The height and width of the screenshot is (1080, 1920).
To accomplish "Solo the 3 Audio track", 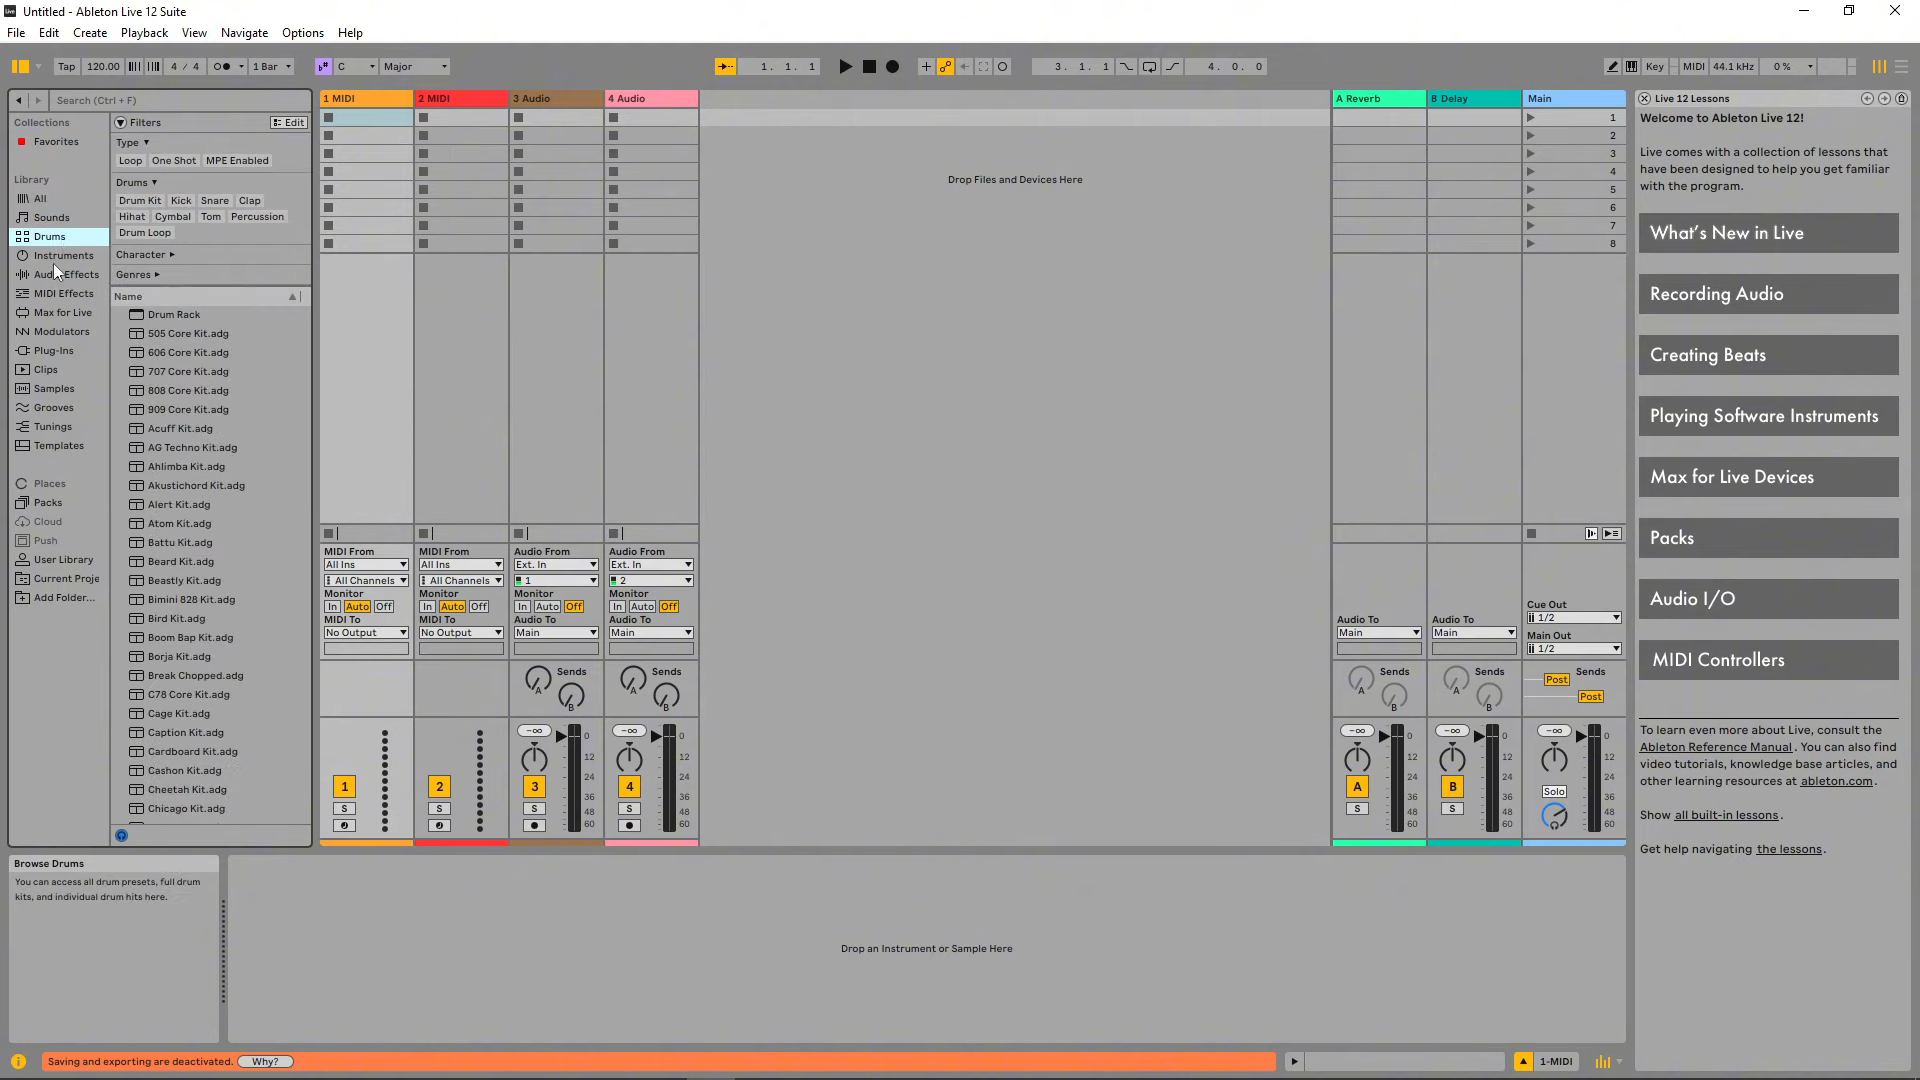I will click(x=534, y=806).
